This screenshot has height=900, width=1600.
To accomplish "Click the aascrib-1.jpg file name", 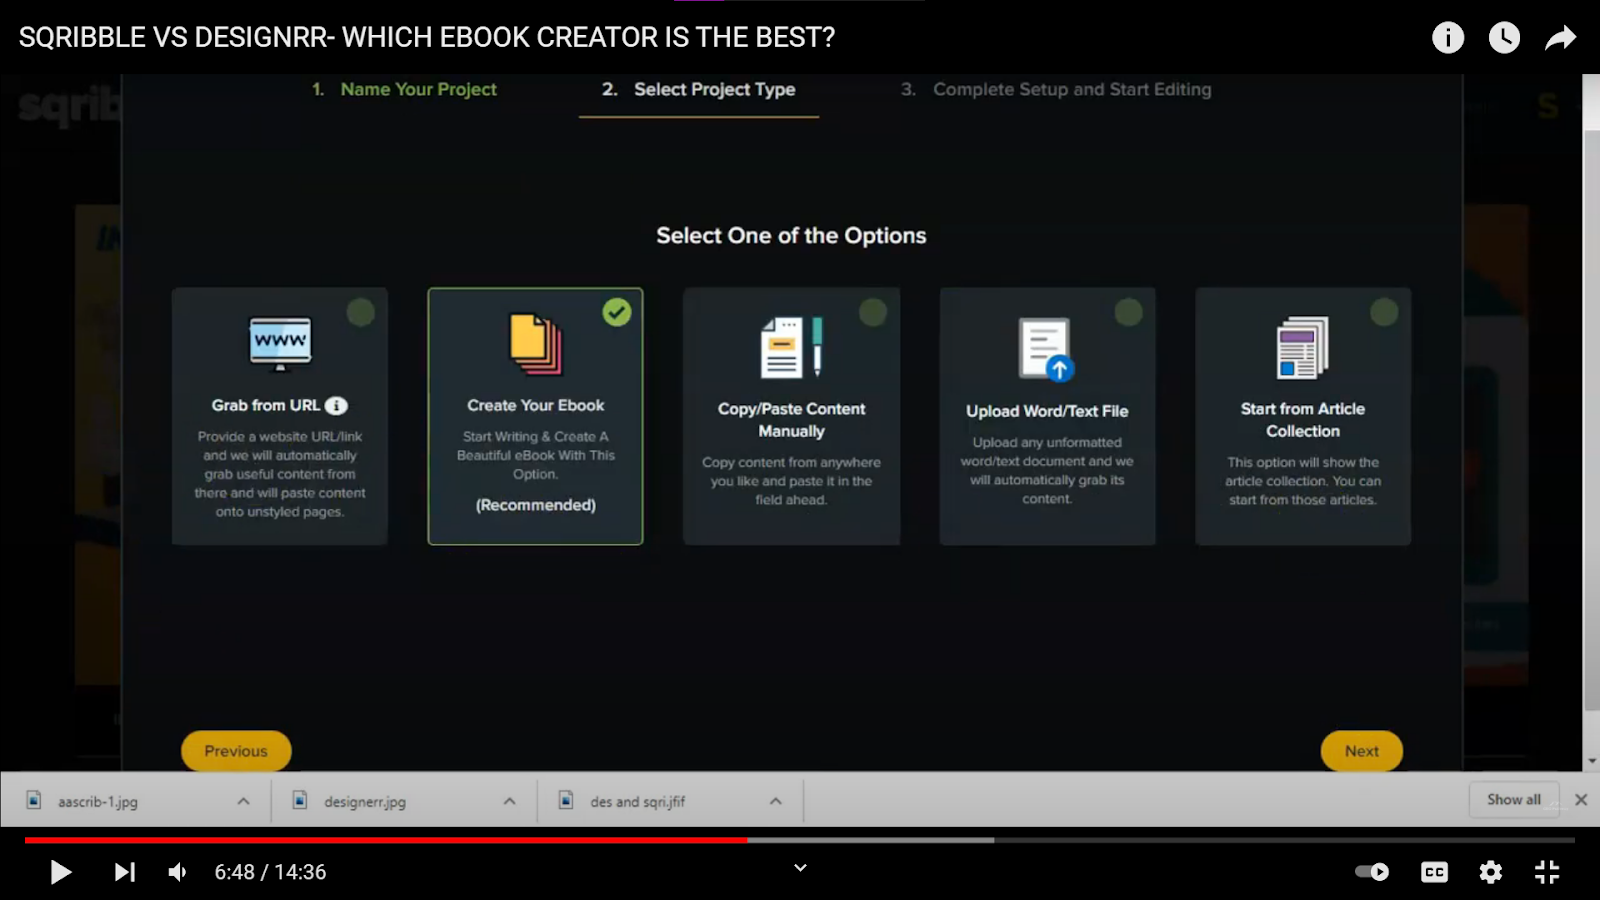I will (x=98, y=802).
